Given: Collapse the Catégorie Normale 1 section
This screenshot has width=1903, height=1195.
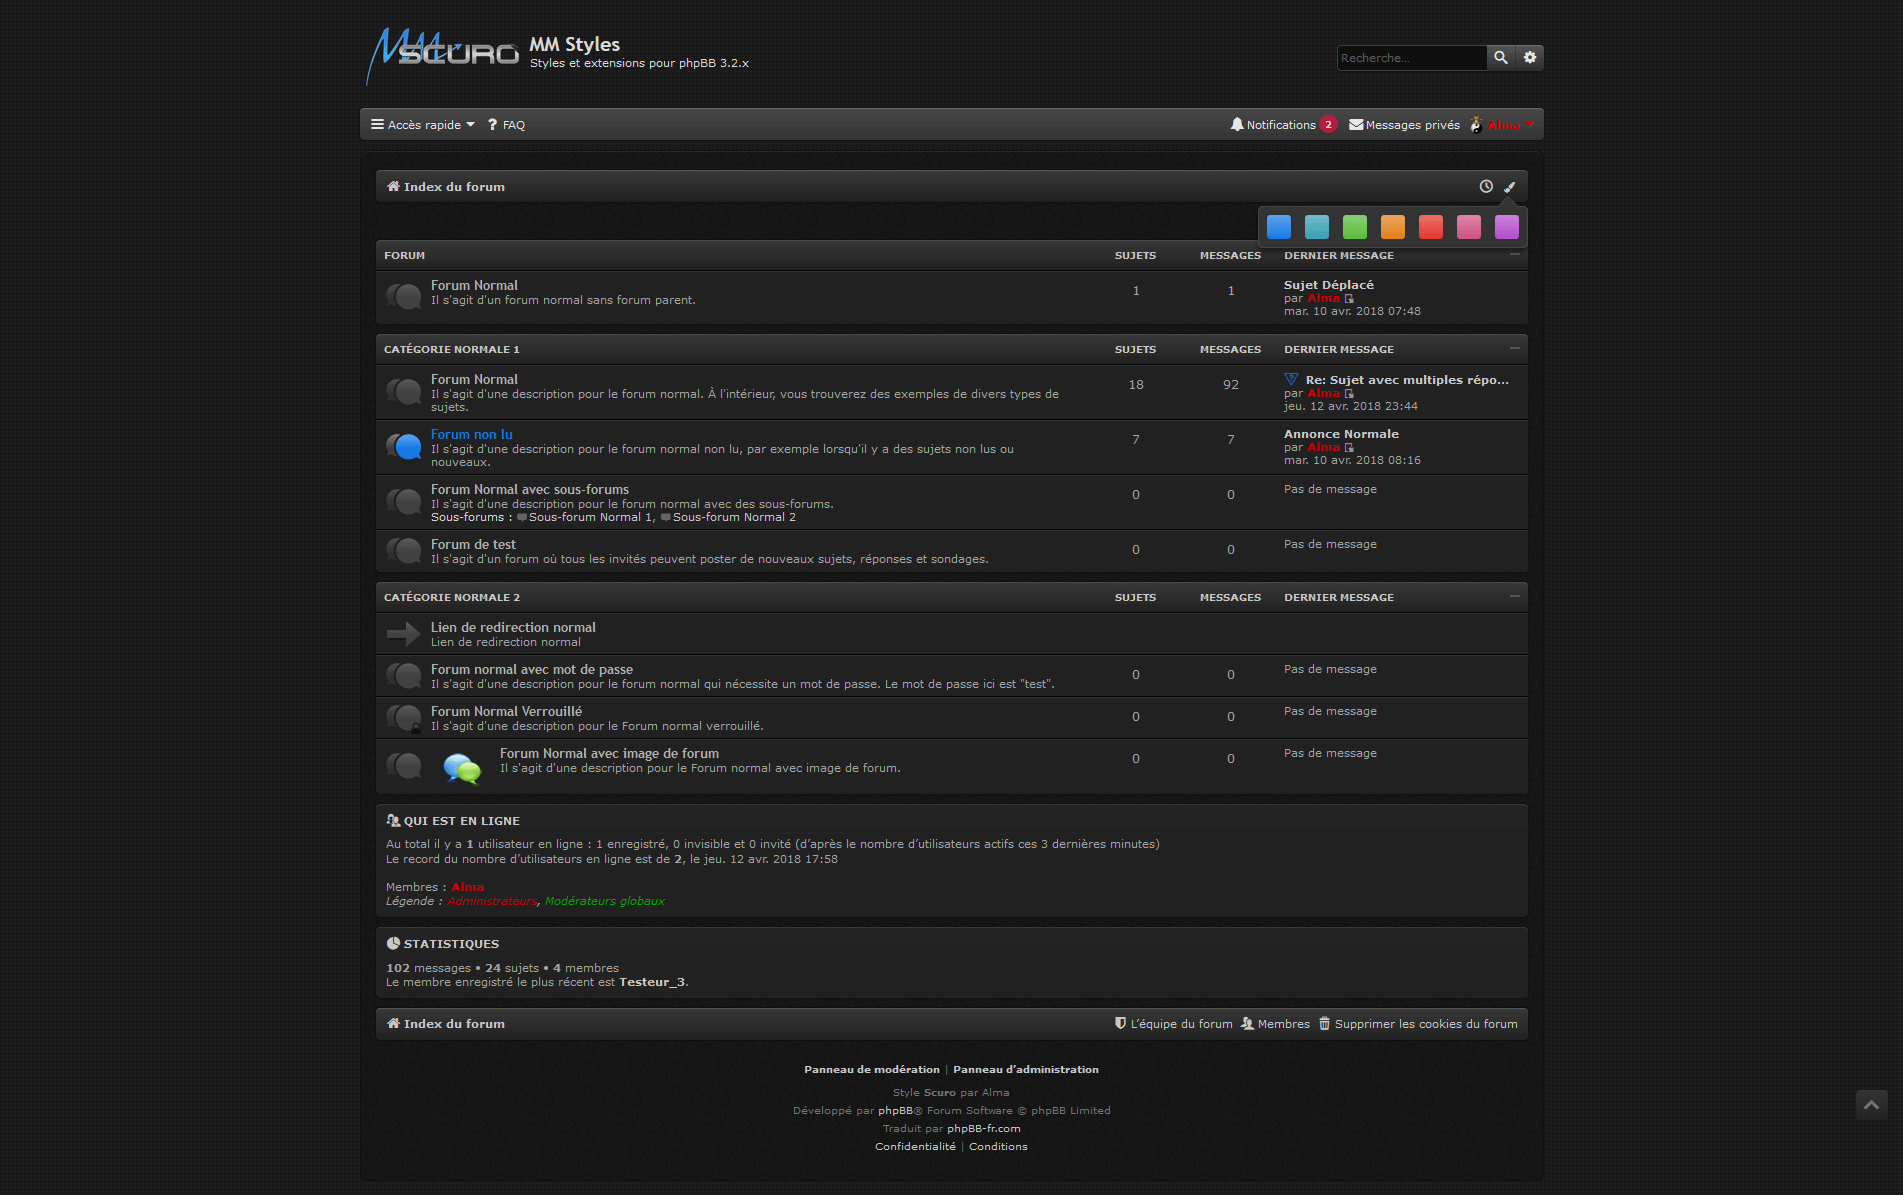Looking at the screenshot, I should [1514, 349].
